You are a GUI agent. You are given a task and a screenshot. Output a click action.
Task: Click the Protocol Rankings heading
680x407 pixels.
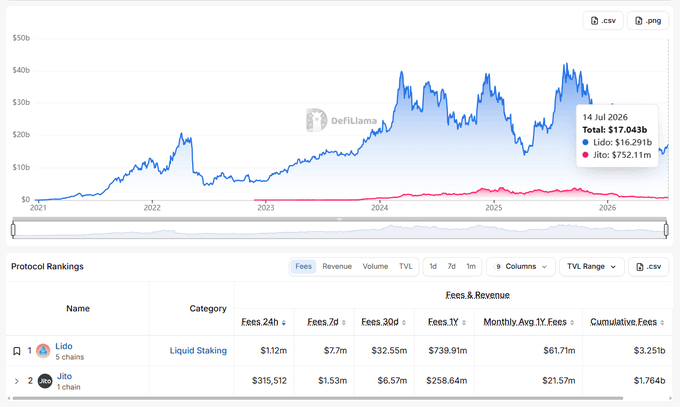point(47,266)
